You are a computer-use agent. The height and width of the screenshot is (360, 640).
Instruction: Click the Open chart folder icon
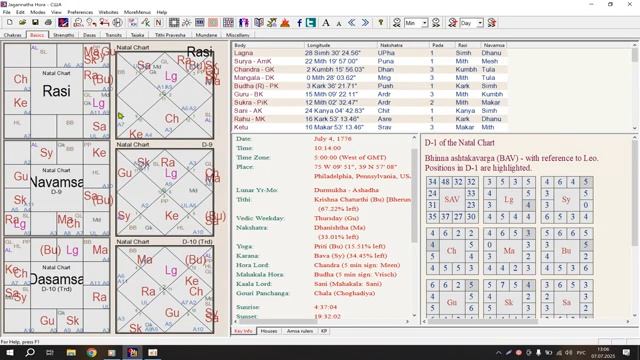click(22, 23)
